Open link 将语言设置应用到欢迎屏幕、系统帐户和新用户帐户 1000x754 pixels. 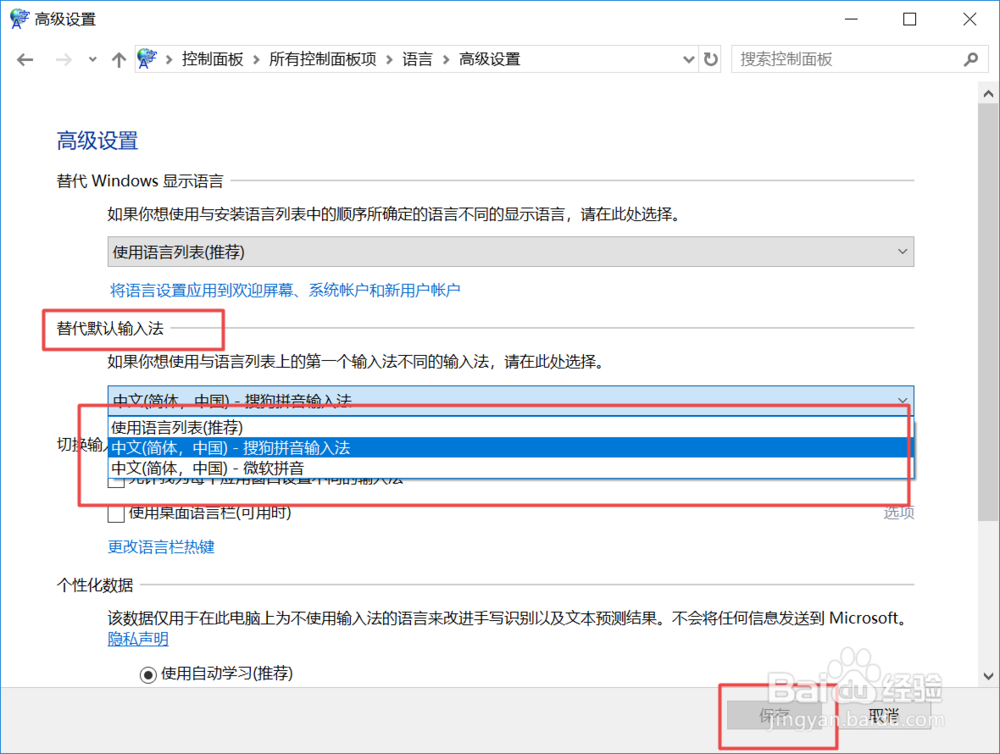(x=285, y=290)
